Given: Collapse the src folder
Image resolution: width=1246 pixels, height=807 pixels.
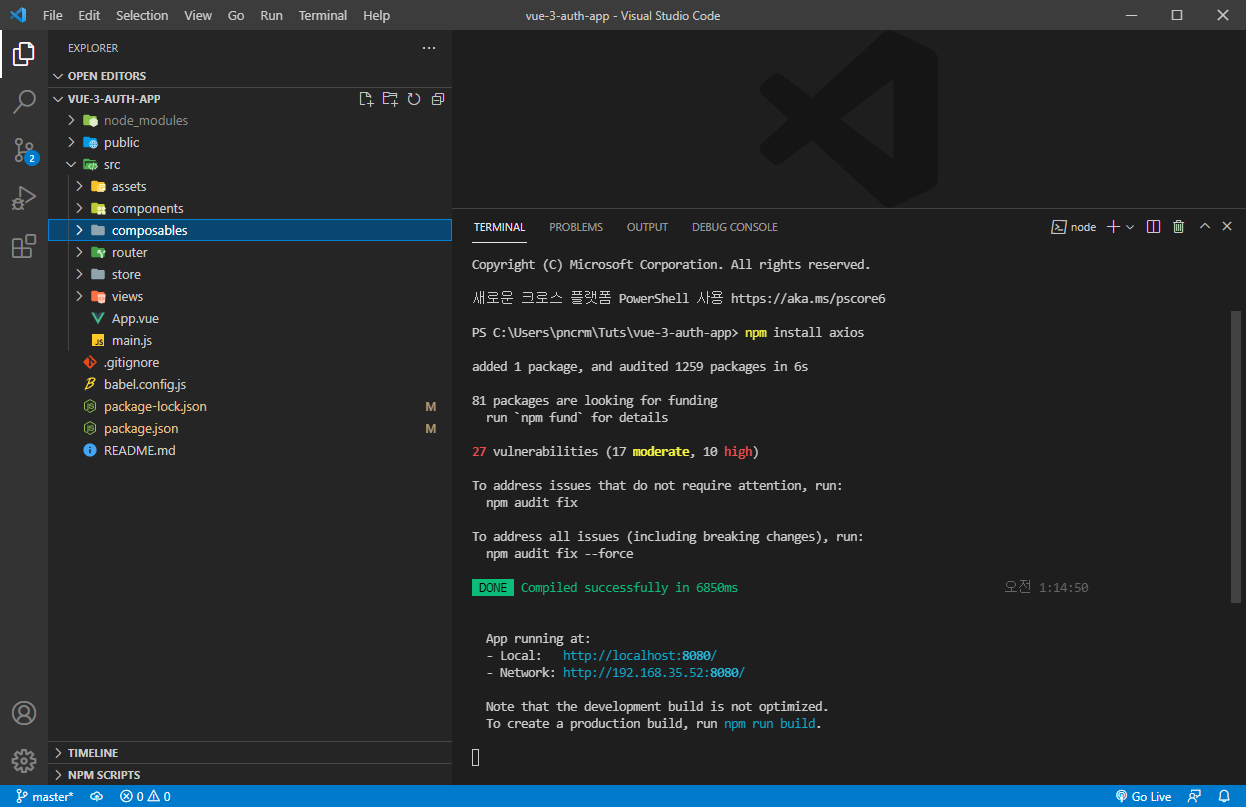Looking at the screenshot, I should pos(71,164).
